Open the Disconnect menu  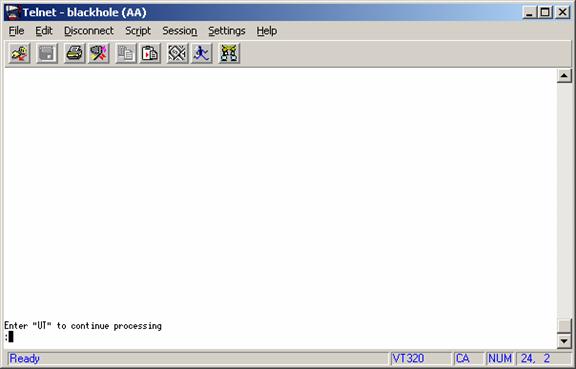point(89,31)
